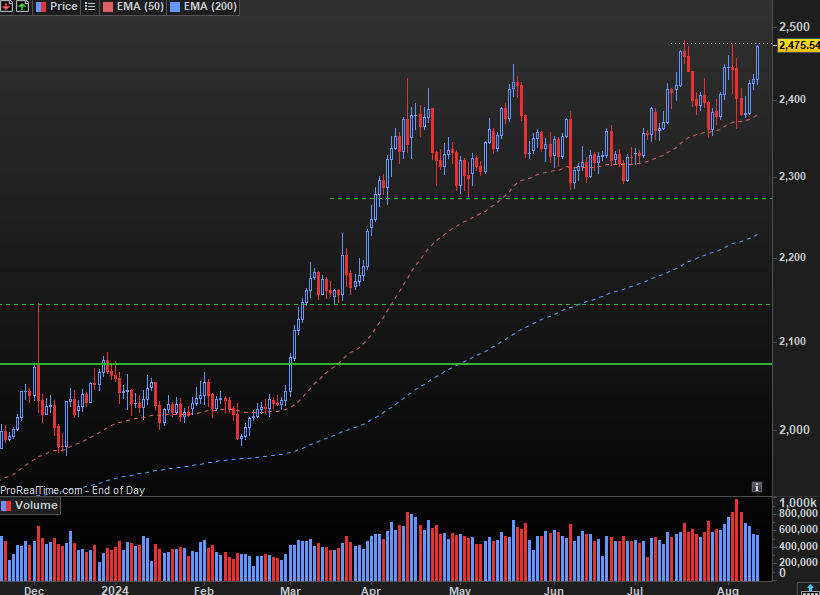
Task: Click the 2,200 price axis label
Action: click(792, 257)
